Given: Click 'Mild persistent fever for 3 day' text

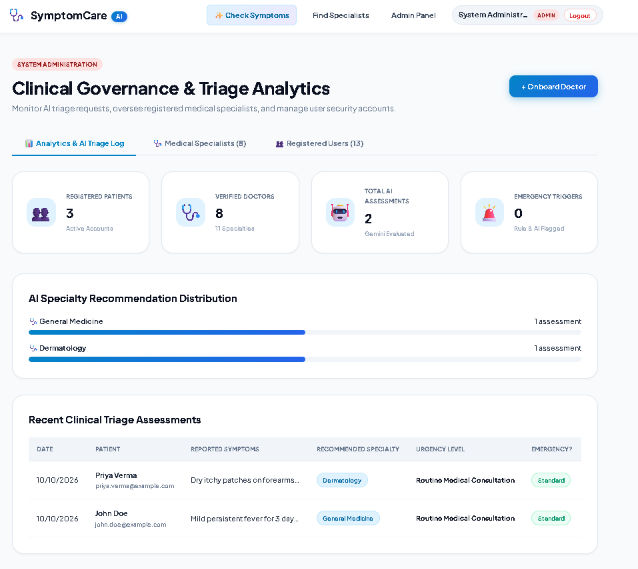Looking at the screenshot, I should pos(244,519).
